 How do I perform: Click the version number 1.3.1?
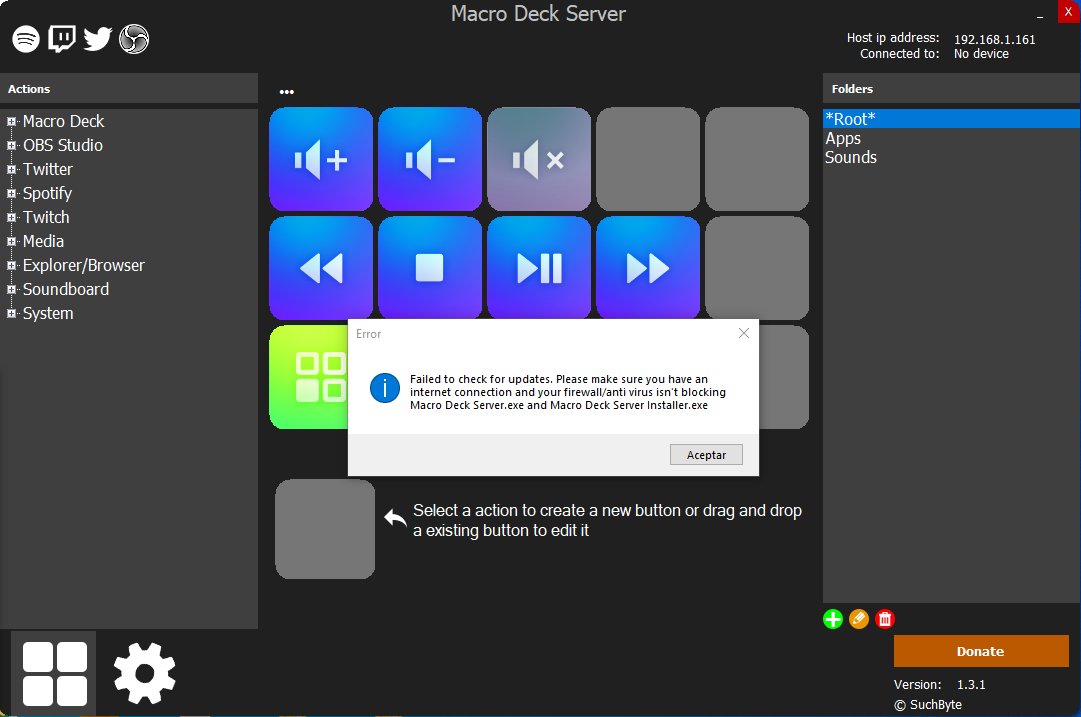(971, 685)
